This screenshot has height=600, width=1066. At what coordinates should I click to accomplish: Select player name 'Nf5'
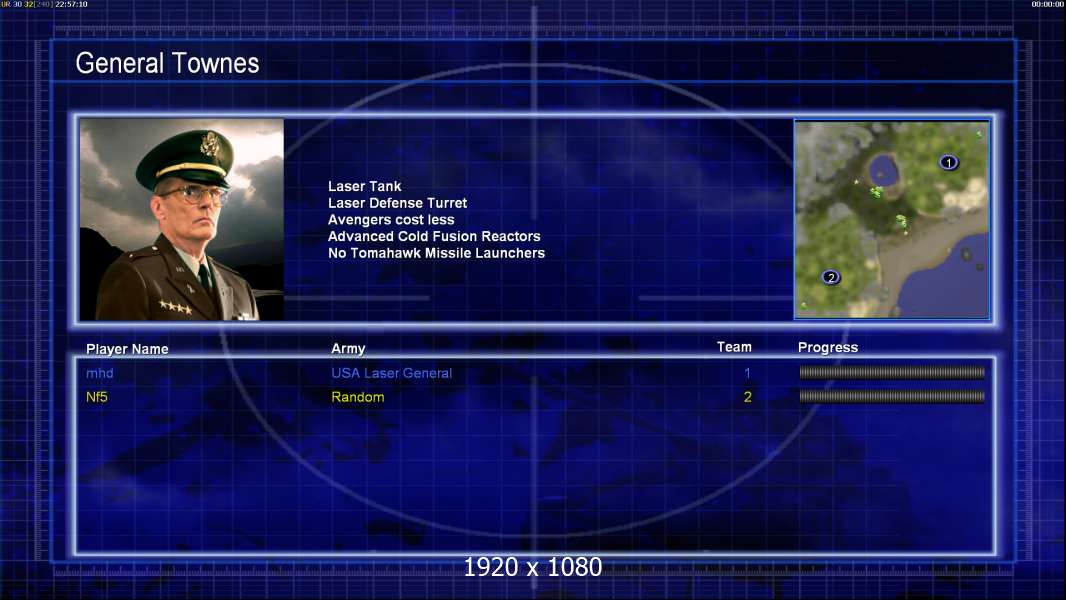[x=97, y=397]
